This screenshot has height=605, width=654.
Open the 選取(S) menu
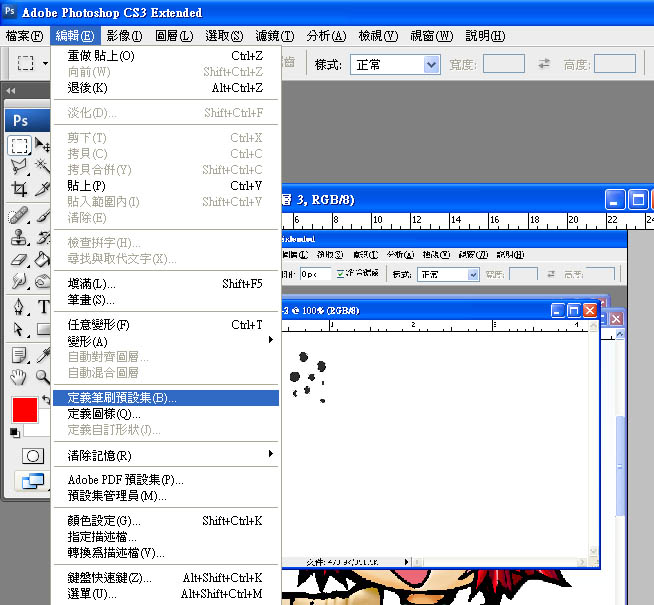coord(224,36)
